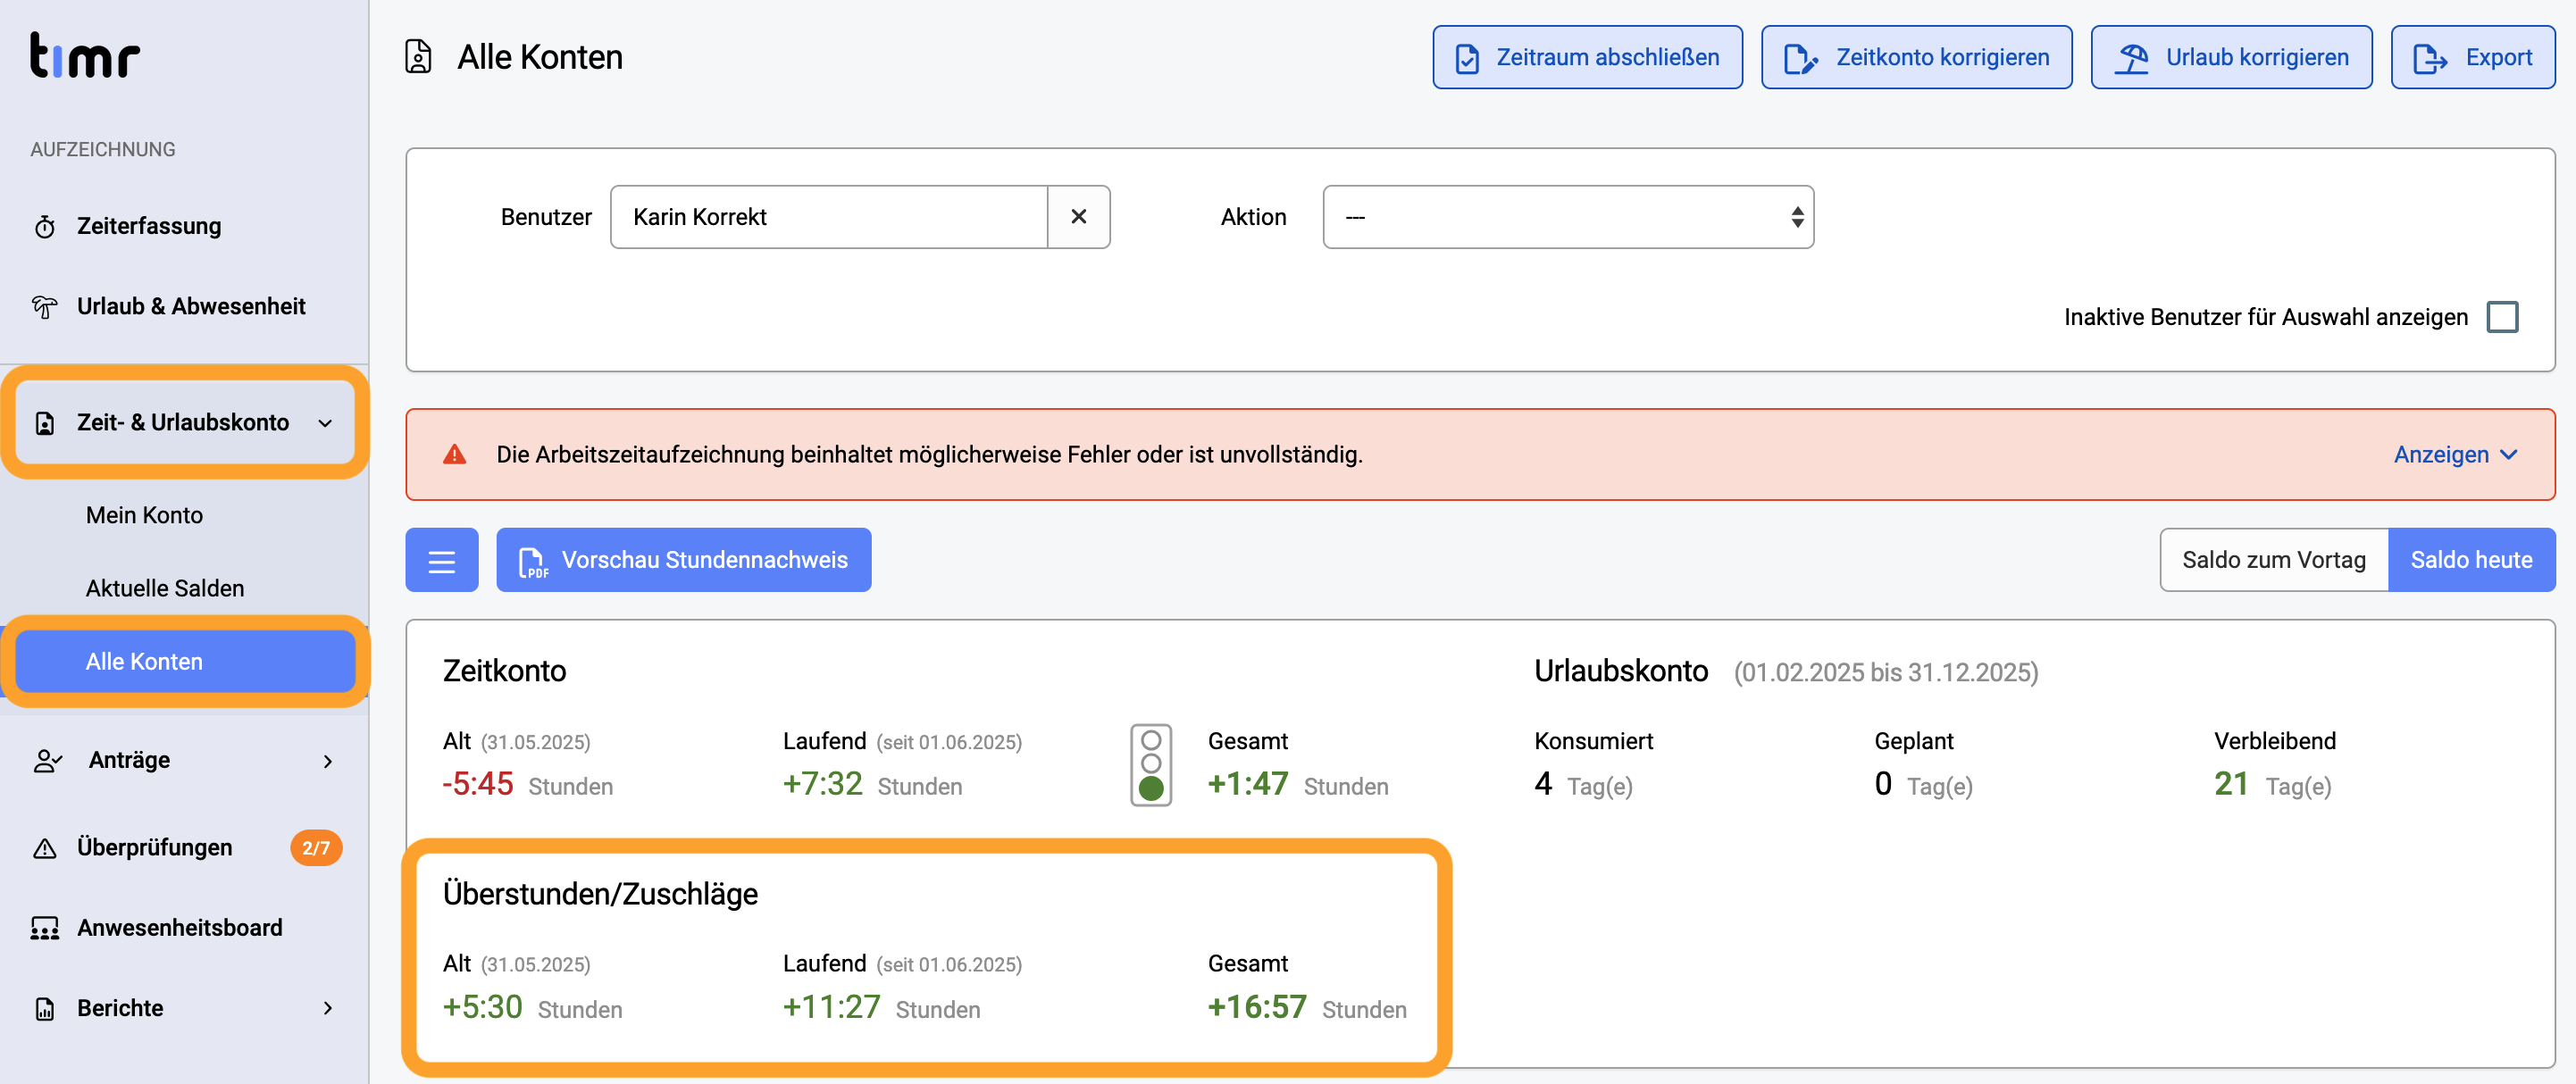Image resolution: width=2576 pixels, height=1084 pixels.
Task: Click the traffic light status icon
Action: pos(1151,765)
